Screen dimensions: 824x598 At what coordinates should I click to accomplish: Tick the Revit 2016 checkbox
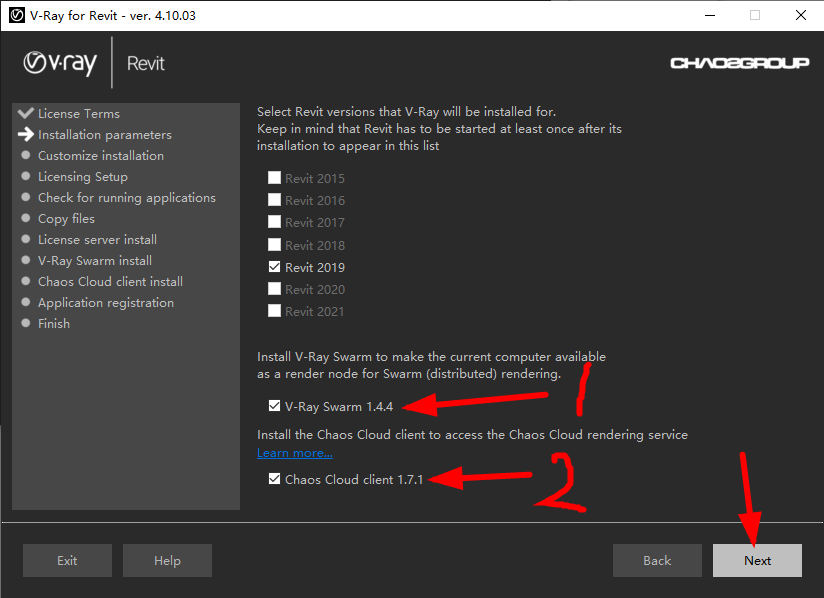[274, 200]
